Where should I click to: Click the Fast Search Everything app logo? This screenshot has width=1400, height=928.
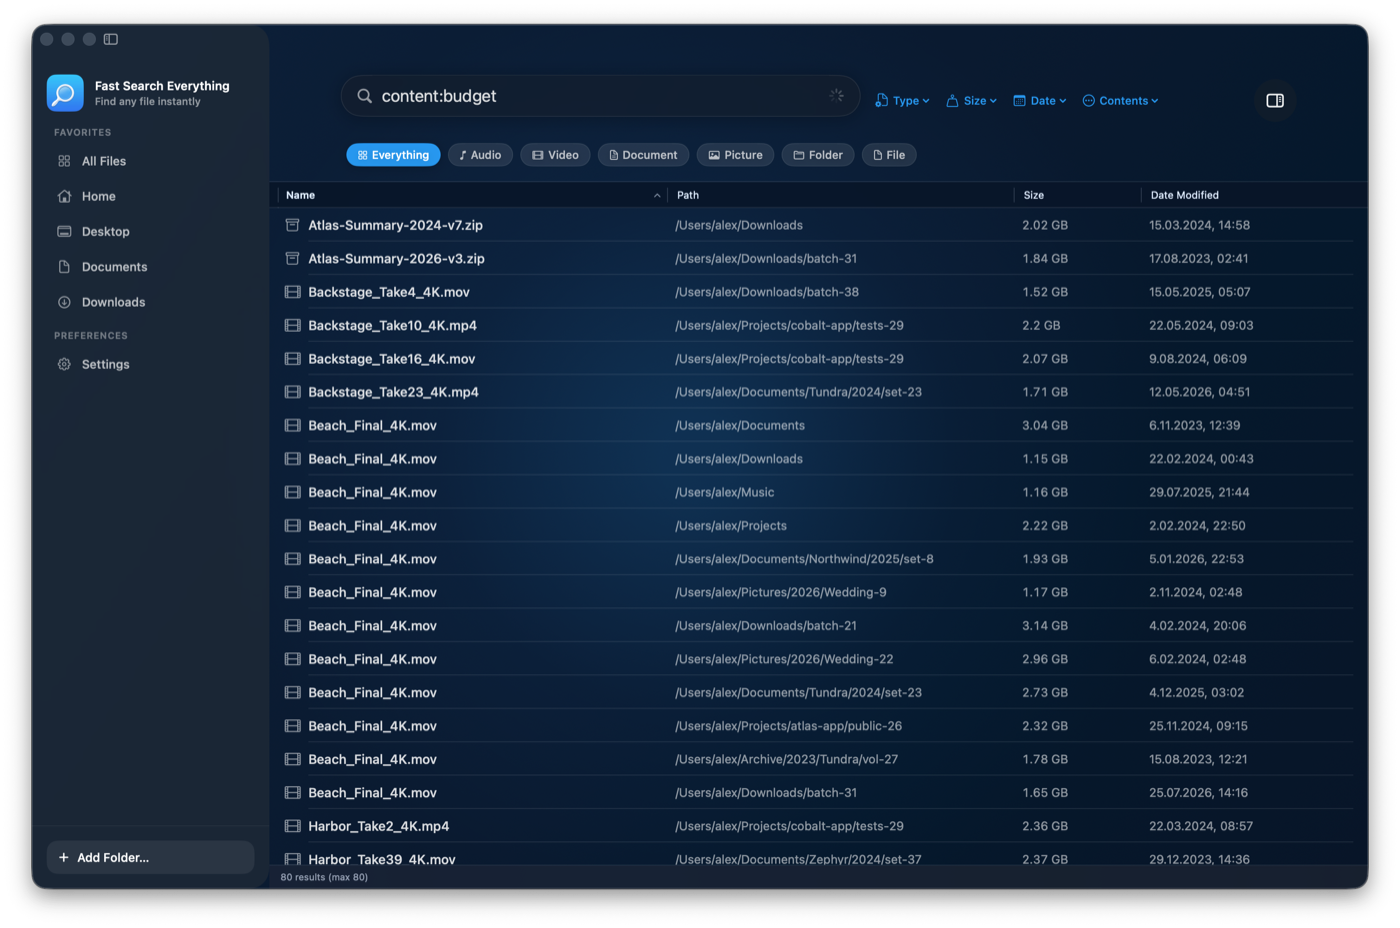pos(65,93)
